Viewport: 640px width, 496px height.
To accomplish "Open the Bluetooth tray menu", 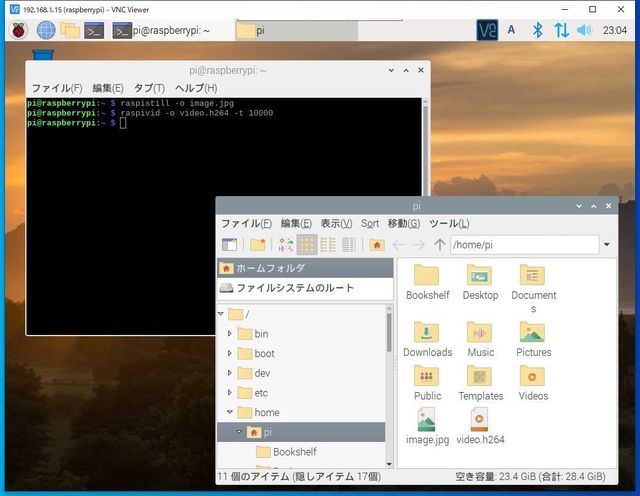I will coord(538,30).
